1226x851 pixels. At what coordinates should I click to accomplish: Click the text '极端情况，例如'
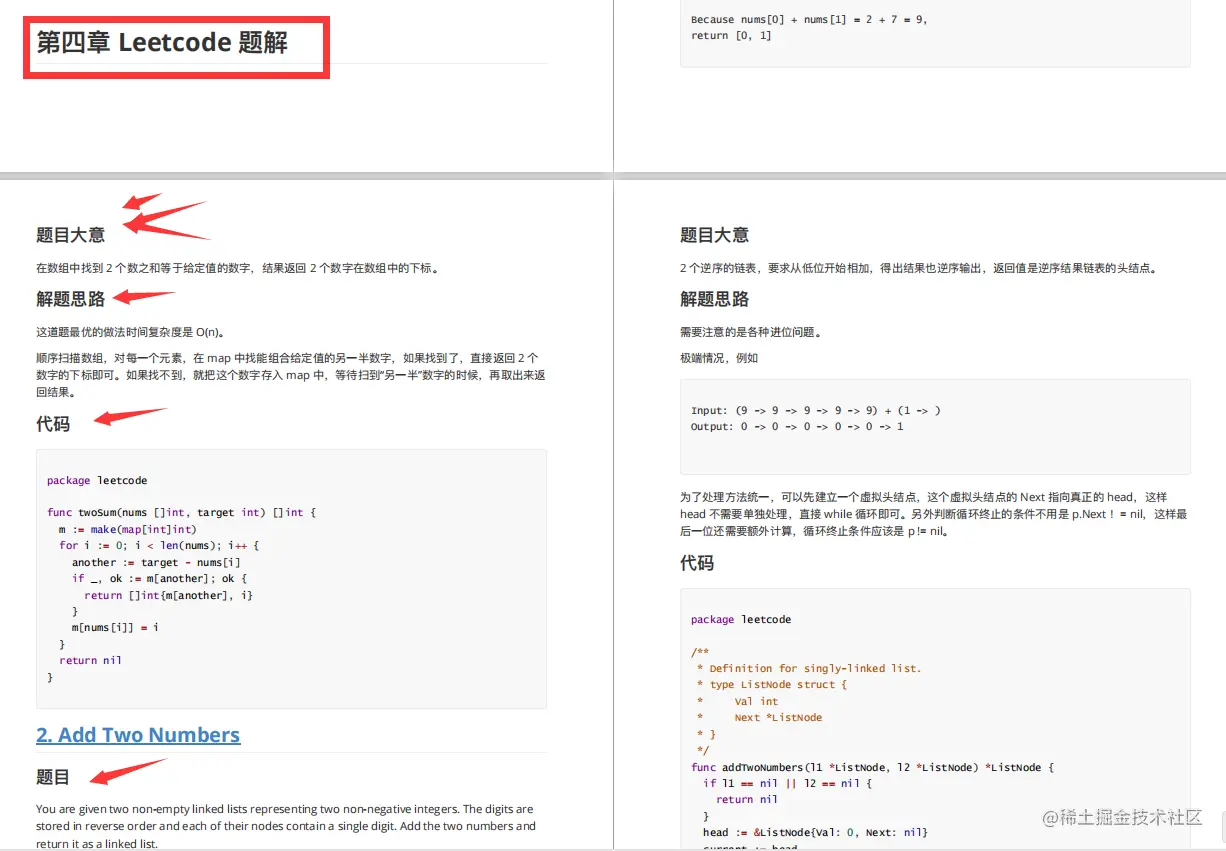click(719, 358)
